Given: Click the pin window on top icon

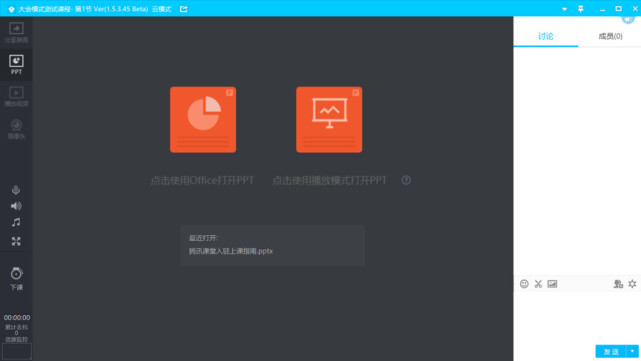Looking at the screenshot, I should (x=581, y=9).
